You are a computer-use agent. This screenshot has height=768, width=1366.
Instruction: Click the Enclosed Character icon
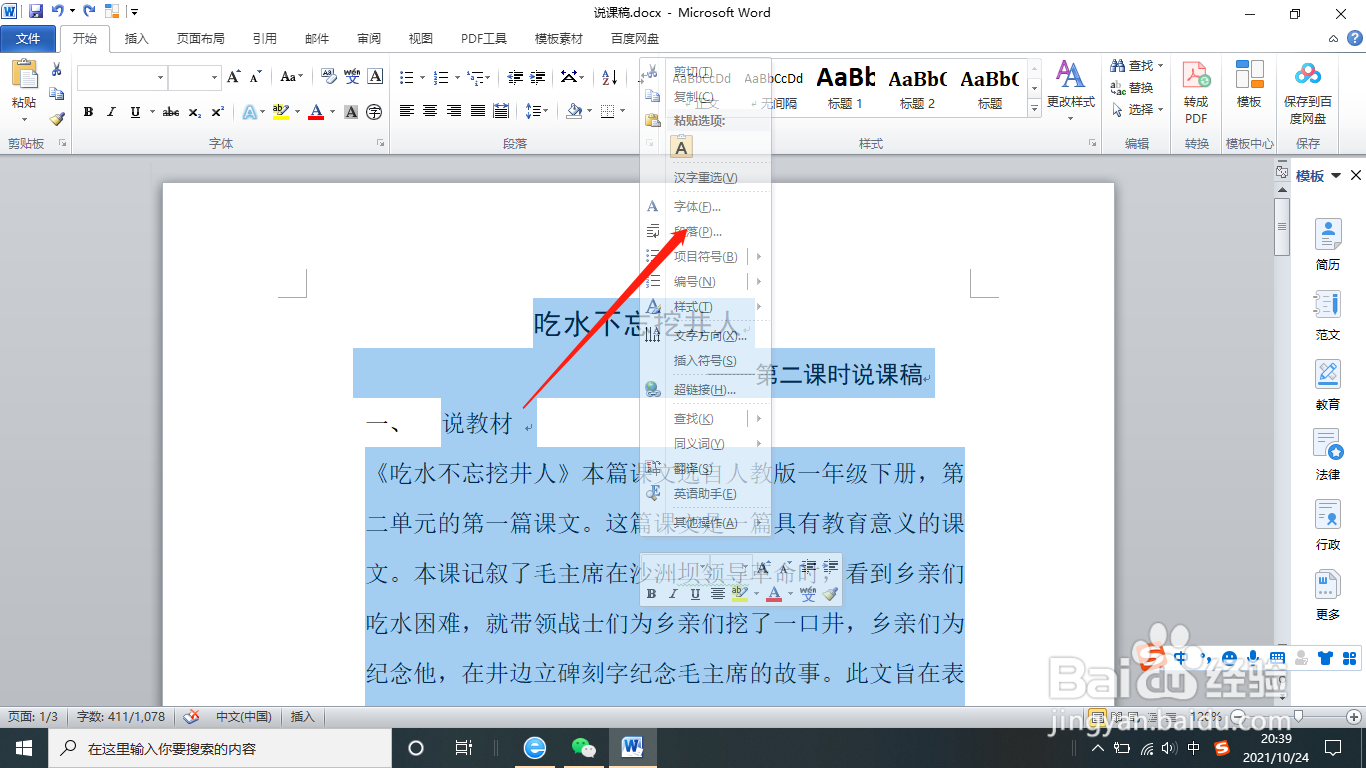[x=374, y=112]
